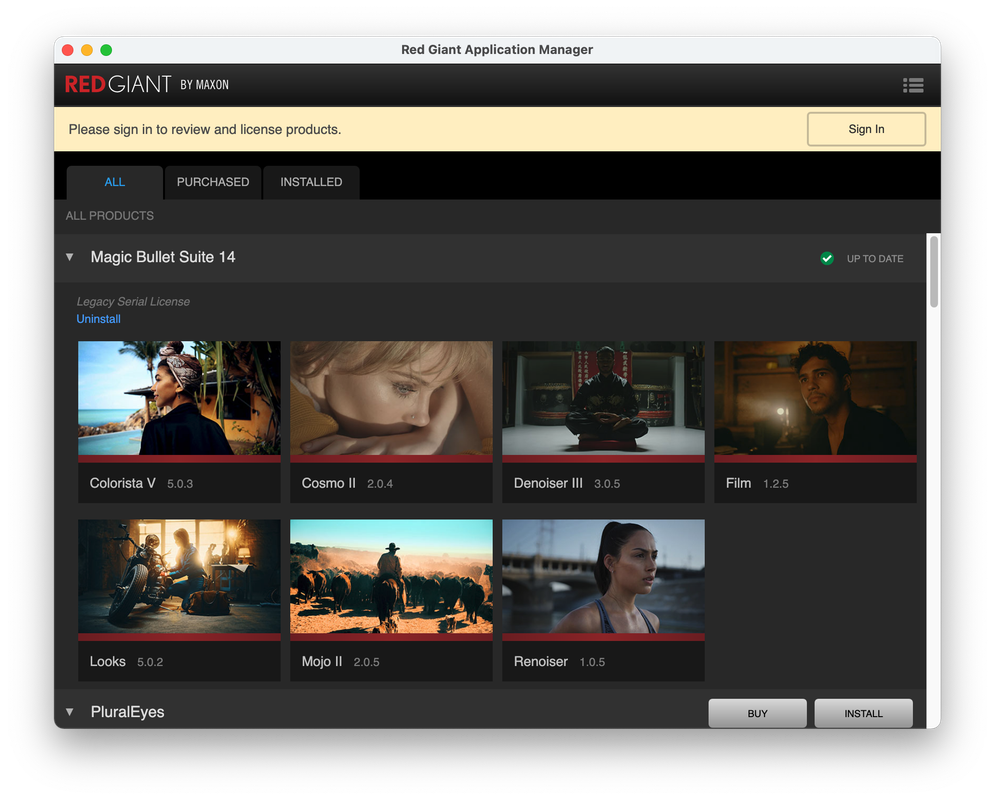Open the Looks product thumbnail
This screenshot has width=995, height=800.
(x=179, y=576)
